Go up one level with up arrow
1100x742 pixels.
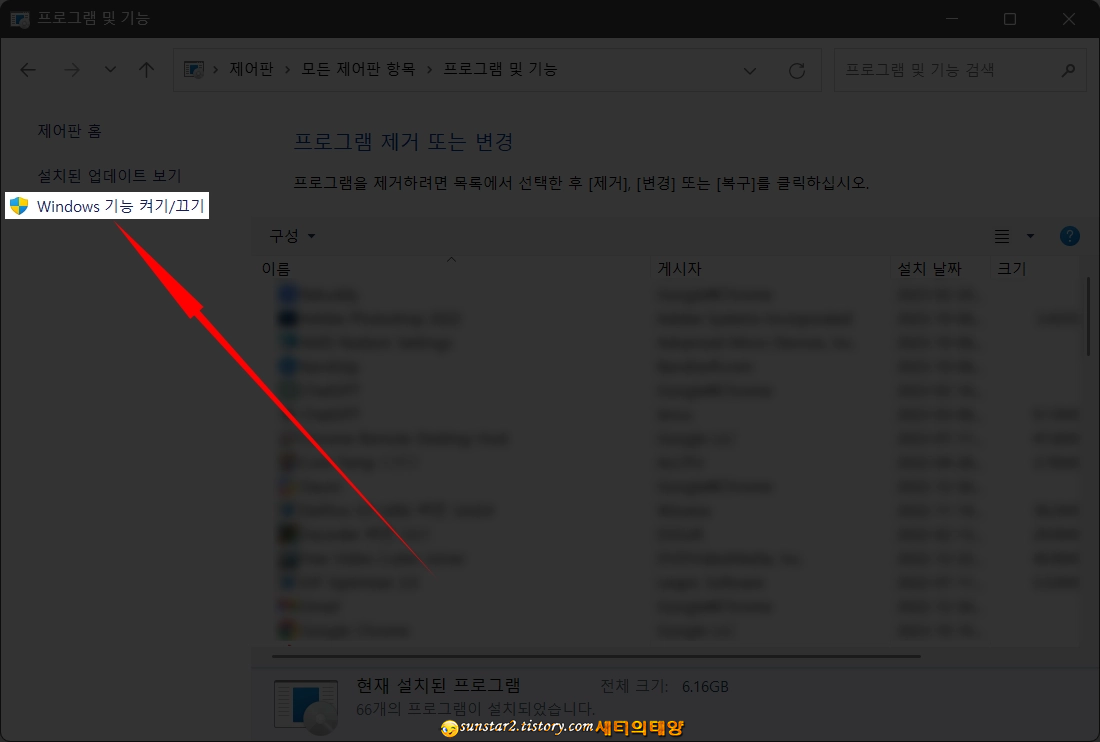point(146,69)
